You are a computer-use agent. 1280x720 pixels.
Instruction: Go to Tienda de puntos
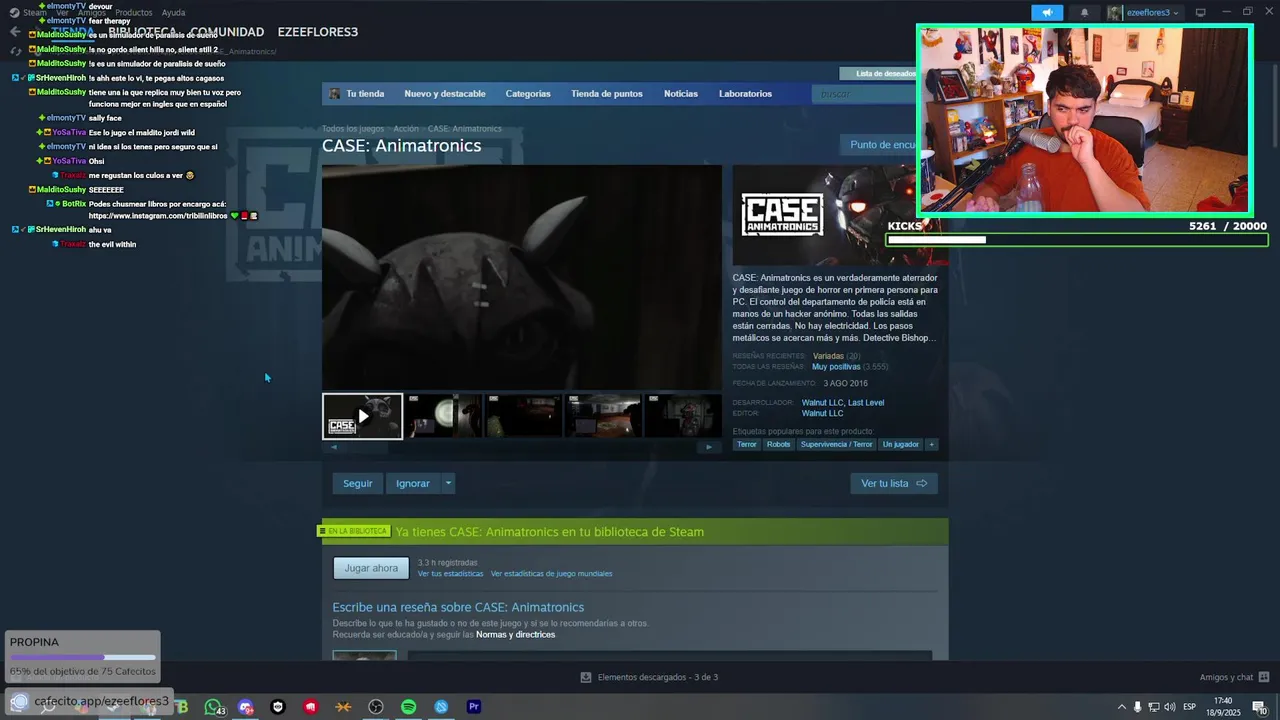607,94
